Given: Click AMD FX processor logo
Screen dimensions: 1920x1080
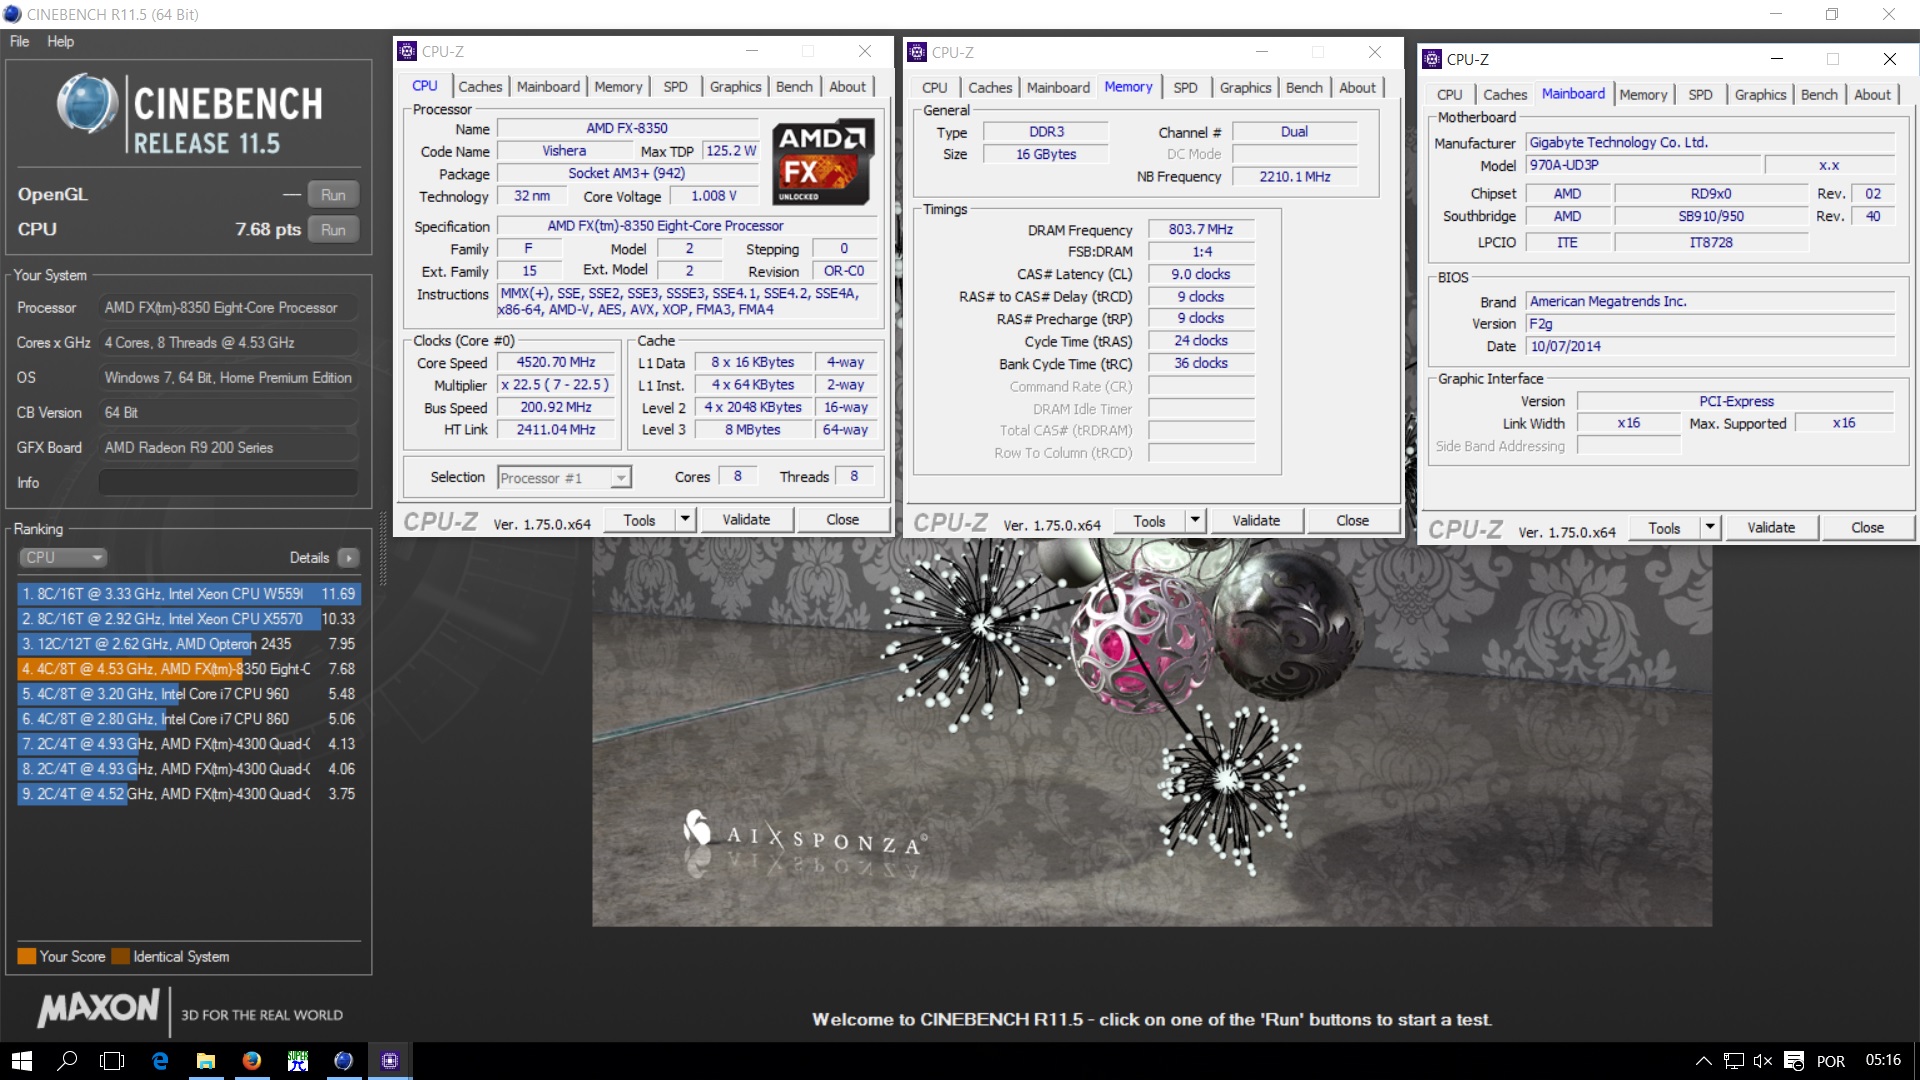Looking at the screenshot, I should click(x=823, y=162).
